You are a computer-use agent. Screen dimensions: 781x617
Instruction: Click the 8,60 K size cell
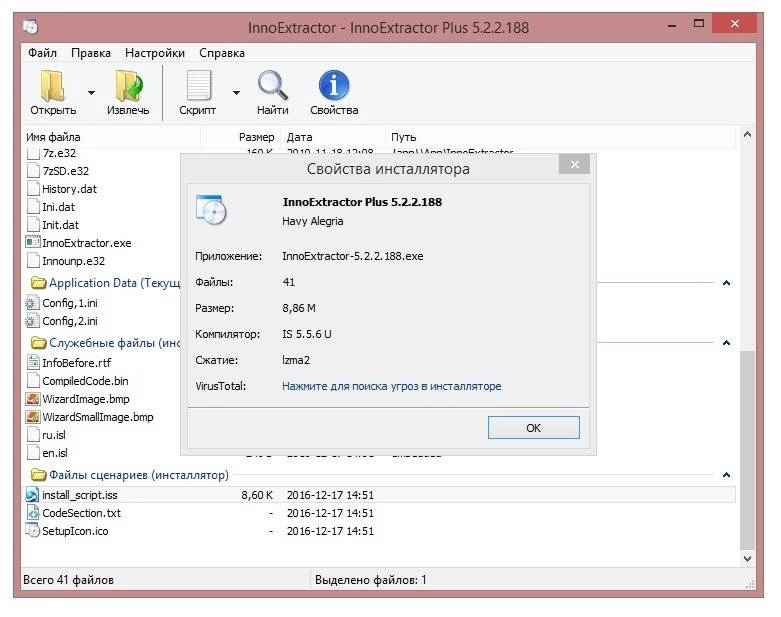coord(257,495)
